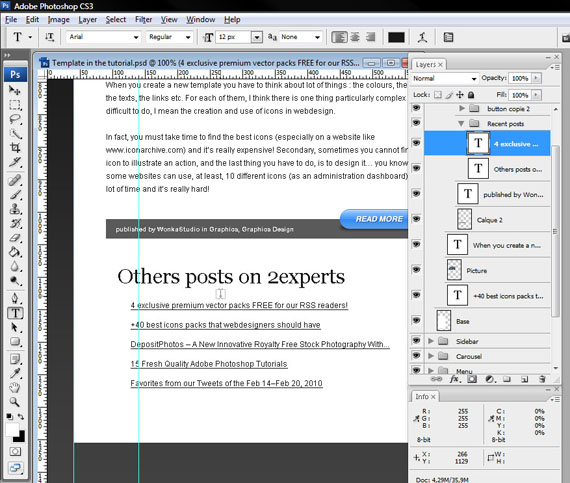This screenshot has width=570, height=483.
Task: Collapse the Recent posts layer group
Action: click(x=461, y=124)
